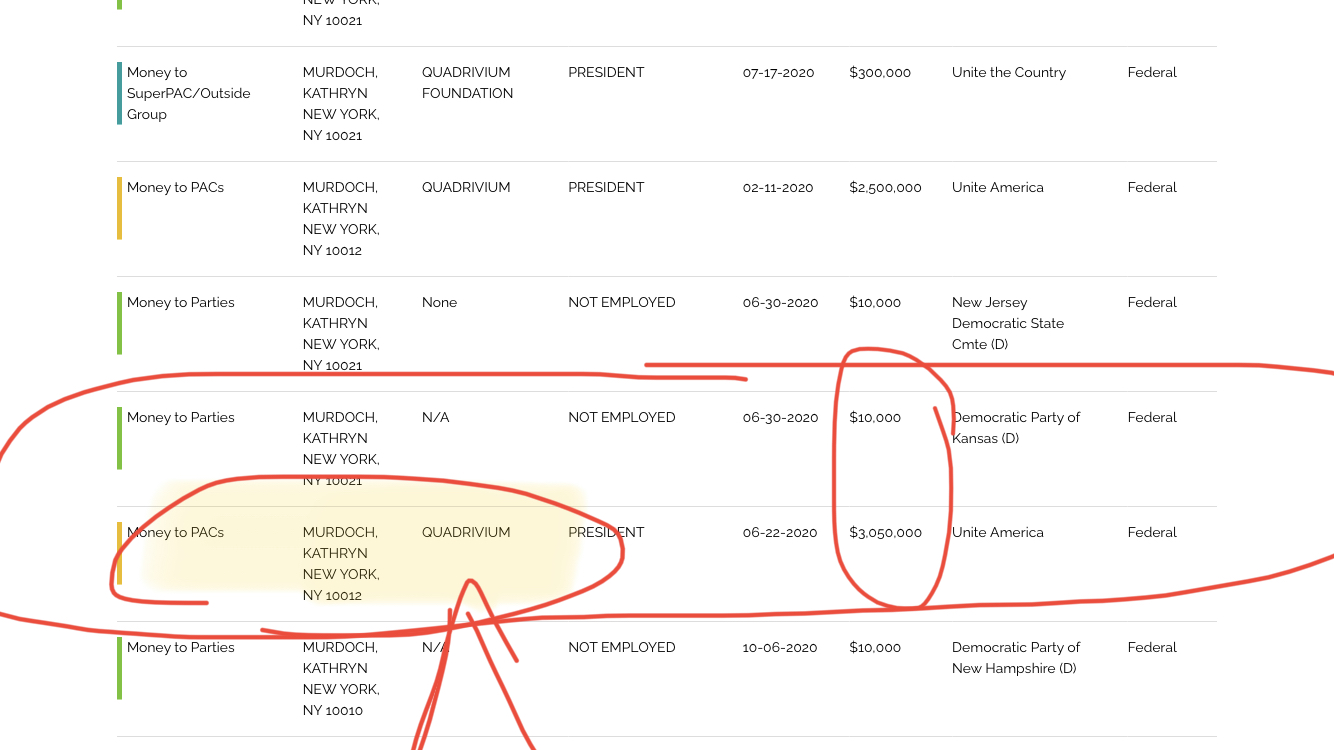The width and height of the screenshot is (1334, 750).
Task: Select the $3,050,000 amount
Action: coord(885,533)
